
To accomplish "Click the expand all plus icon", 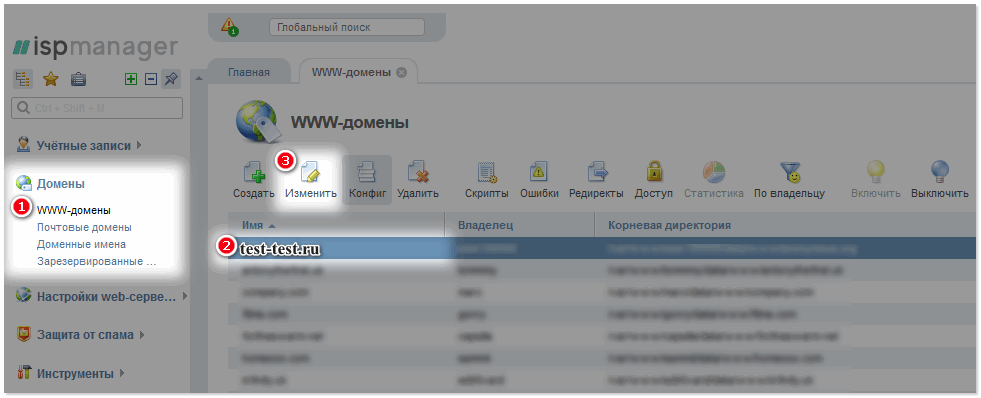I will pos(131,79).
